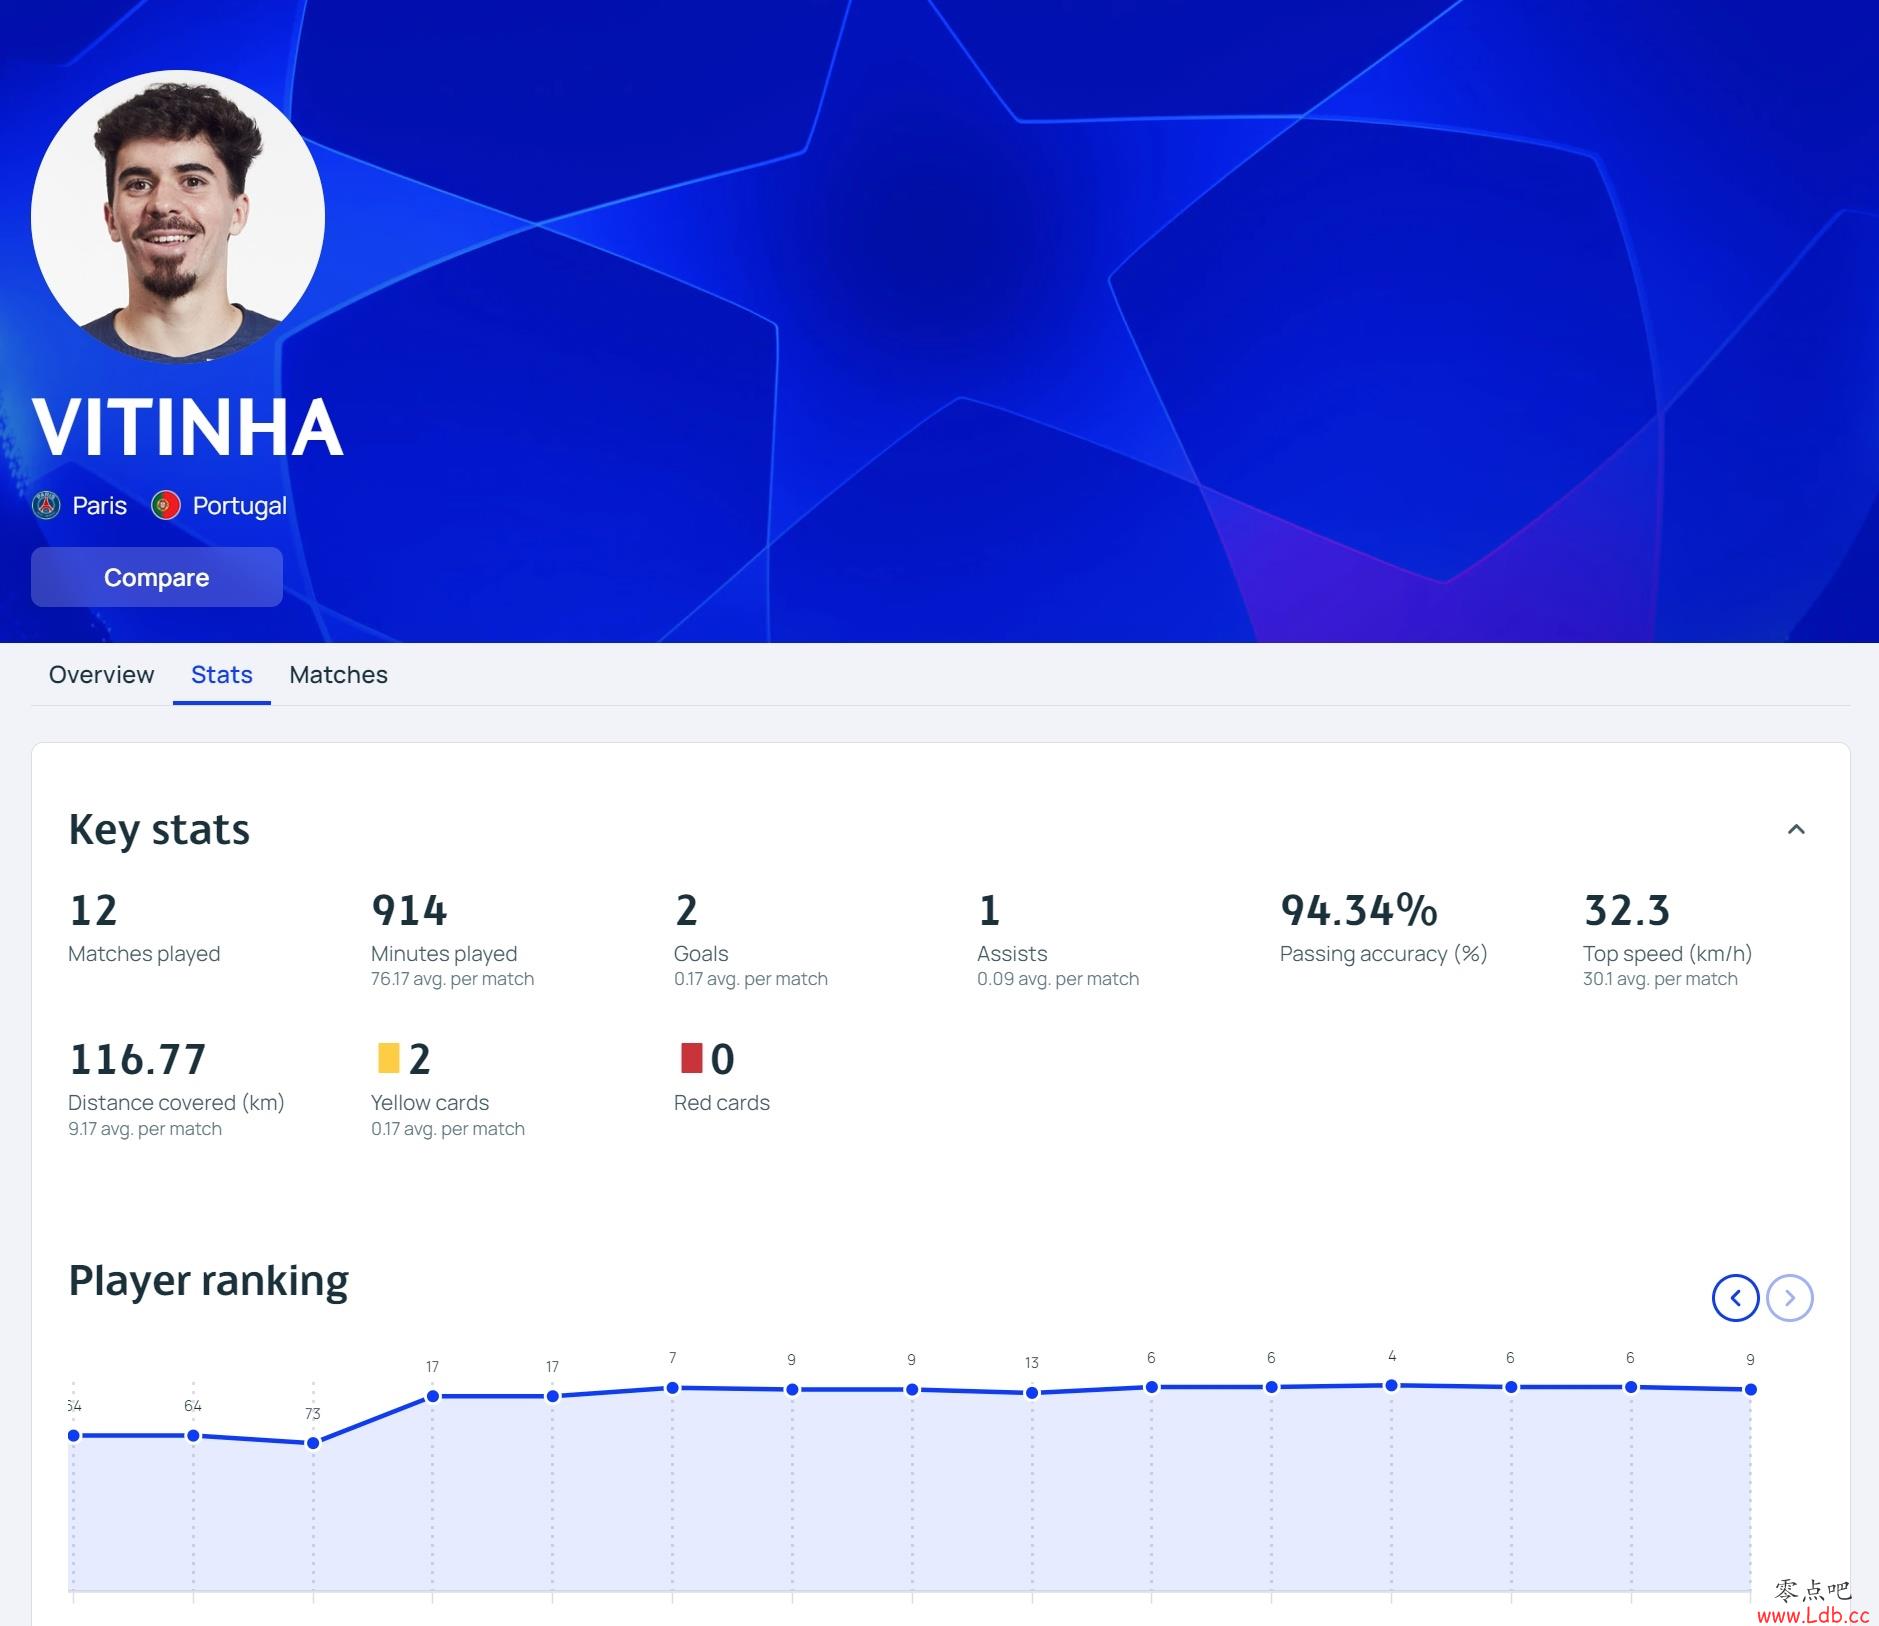Click '9.17 avg. per match' text
This screenshot has height=1626, width=1879.
coord(145,1129)
